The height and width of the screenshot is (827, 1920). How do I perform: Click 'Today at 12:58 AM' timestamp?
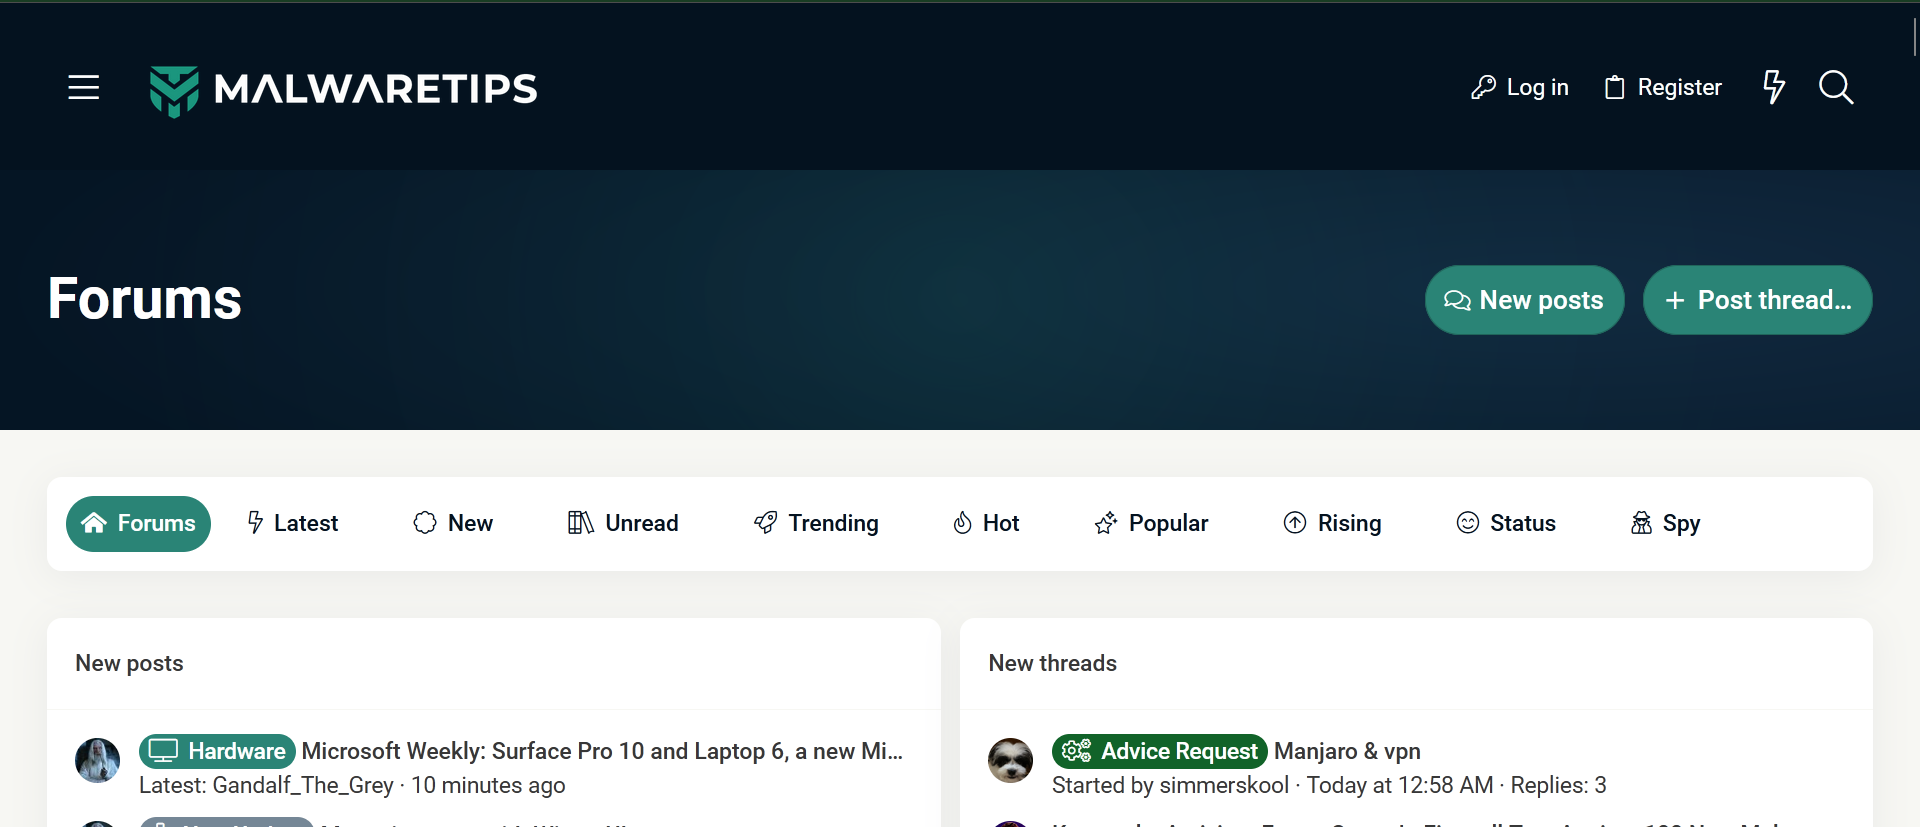[x=1400, y=786]
